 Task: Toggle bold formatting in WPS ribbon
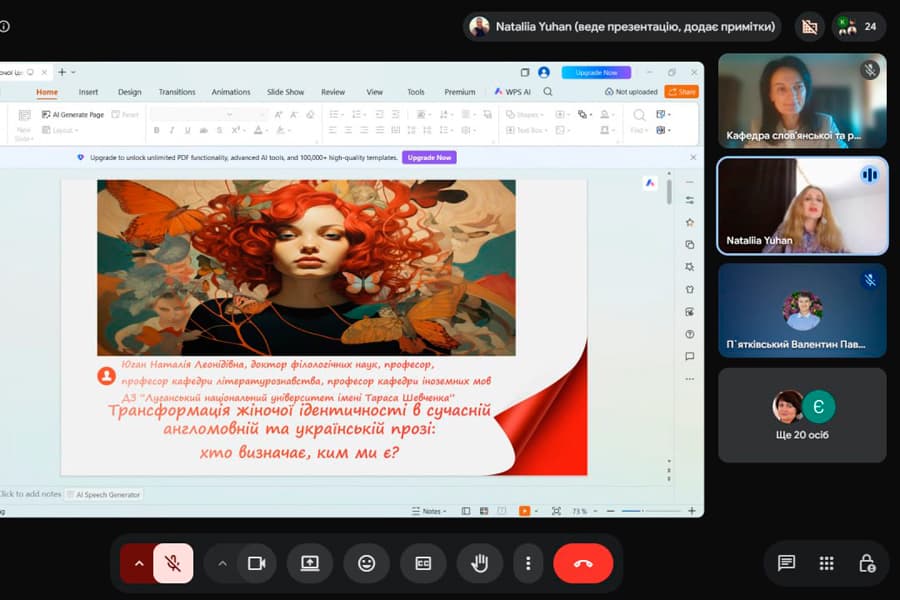click(x=157, y=131)
